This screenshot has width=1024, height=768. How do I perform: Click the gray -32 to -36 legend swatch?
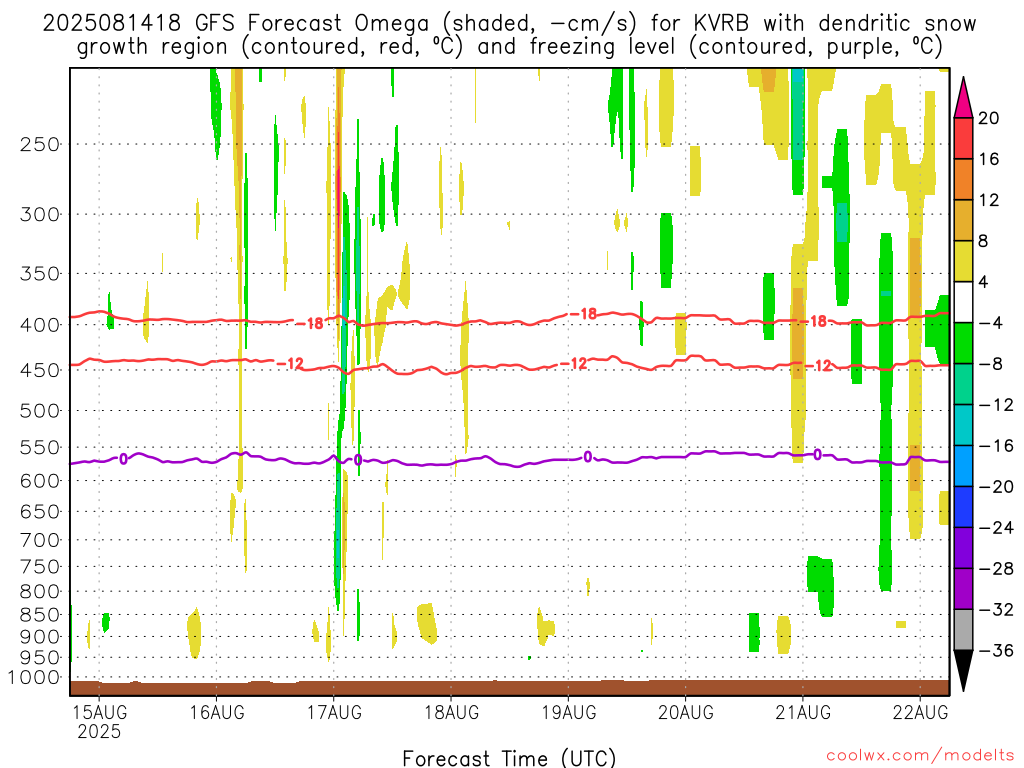[x=963, y=630]
